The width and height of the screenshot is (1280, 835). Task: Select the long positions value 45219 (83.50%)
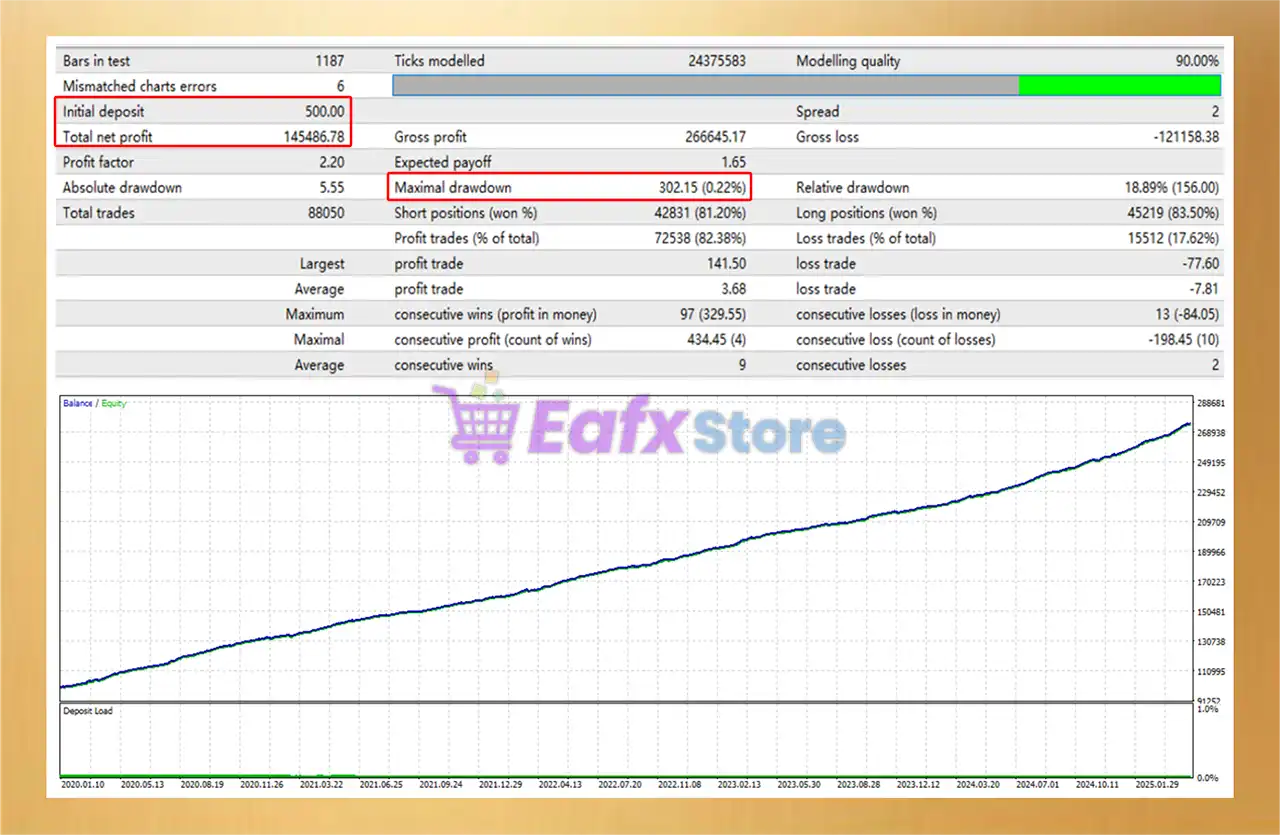point(1171,213)
